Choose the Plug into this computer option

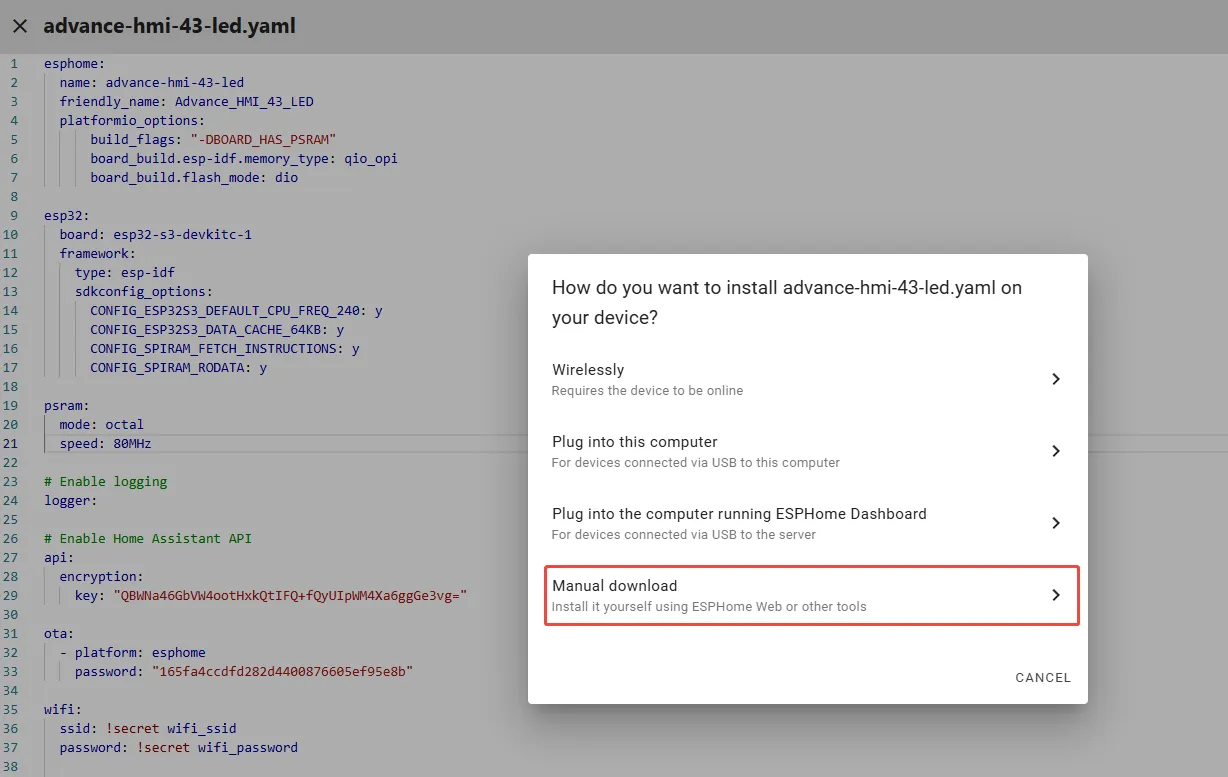pyautogui.click(x=700, y=451)
